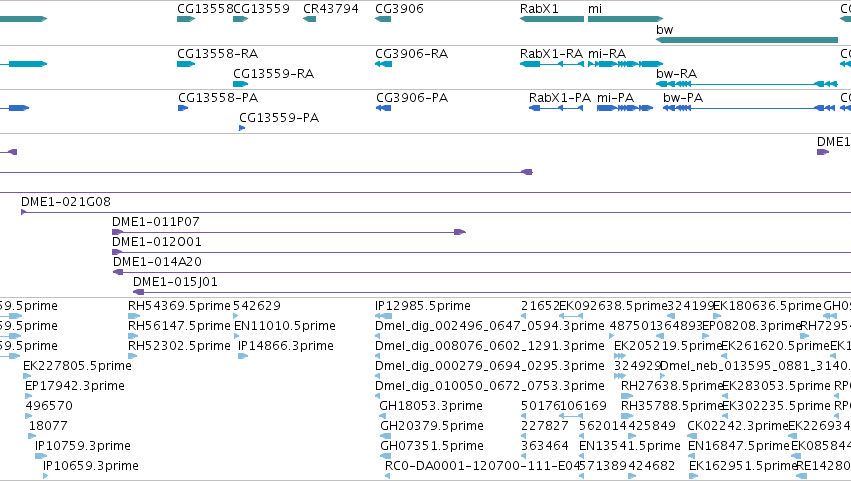
Task: Select the RH56147.5prime EST label
Action: (179, 326)
